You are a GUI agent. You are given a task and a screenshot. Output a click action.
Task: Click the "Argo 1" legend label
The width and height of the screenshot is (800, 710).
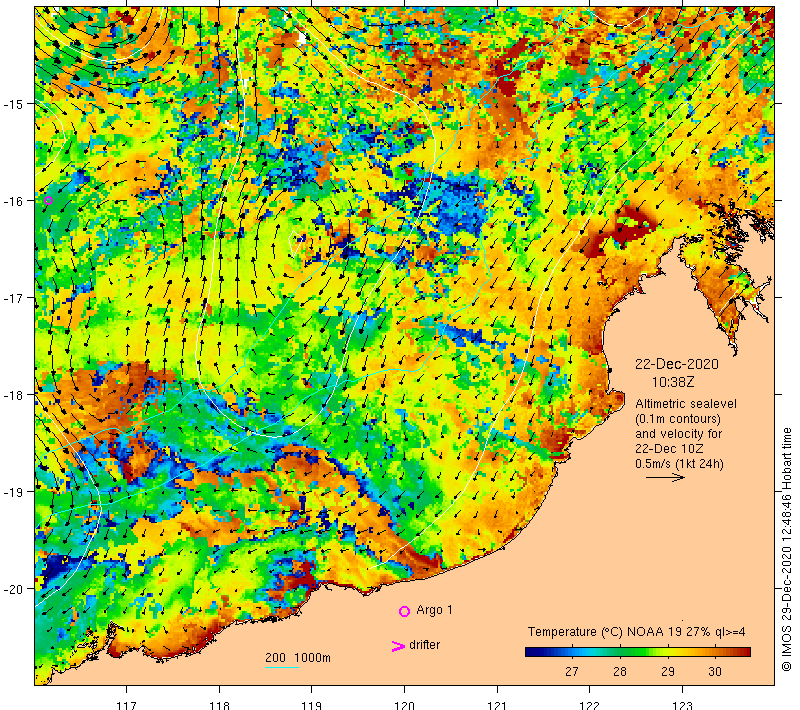click(434, 610)
